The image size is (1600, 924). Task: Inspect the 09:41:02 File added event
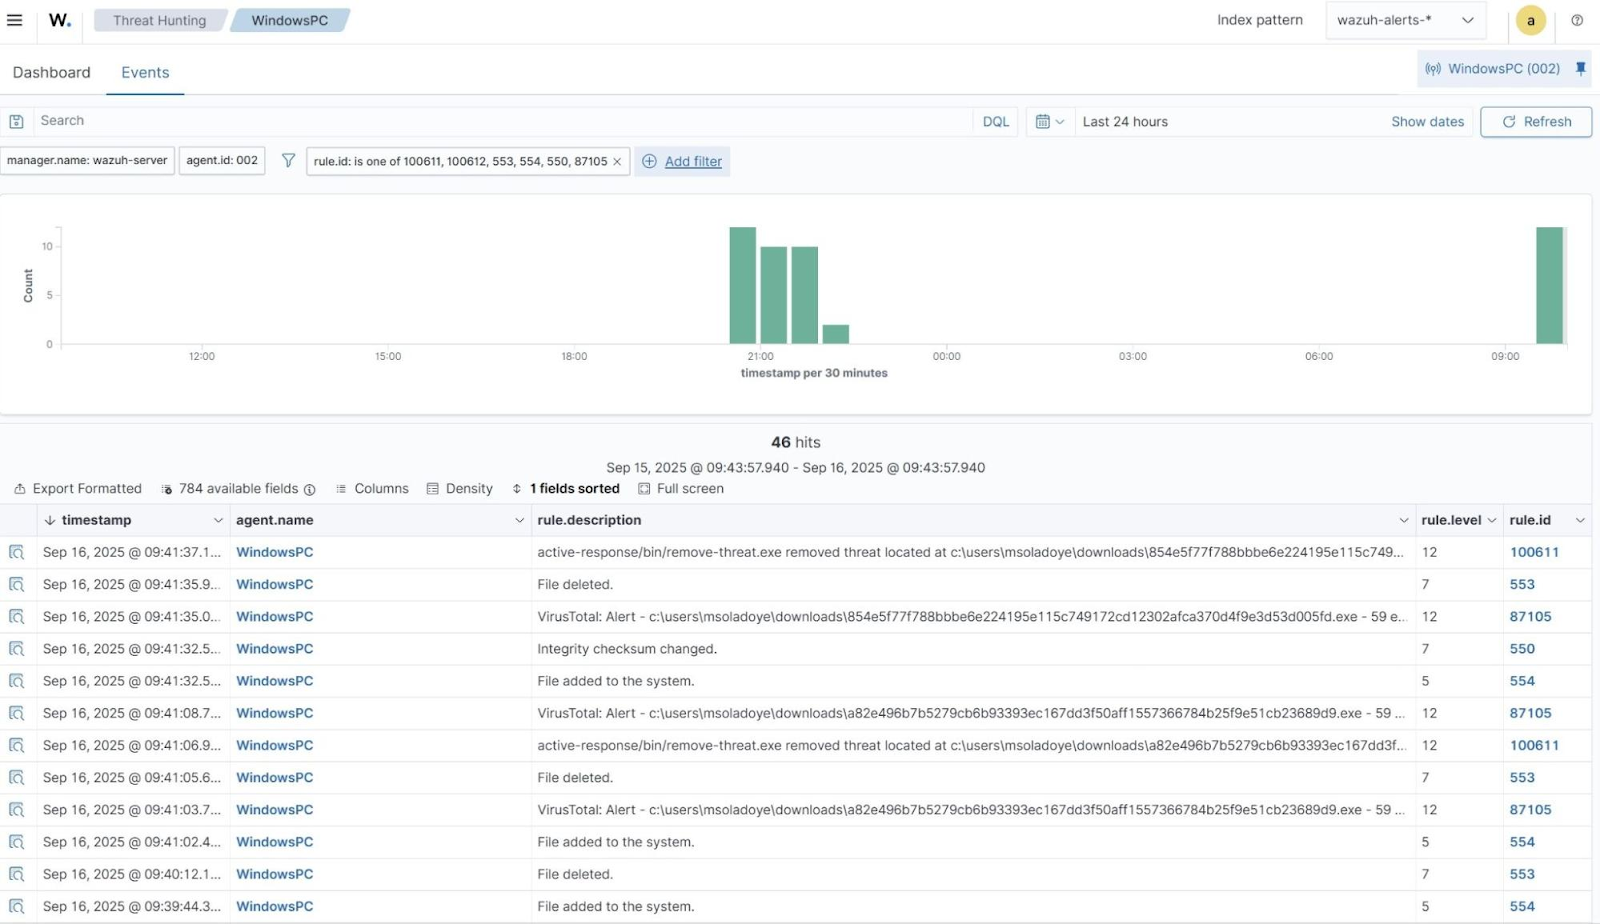click(16, 842)
